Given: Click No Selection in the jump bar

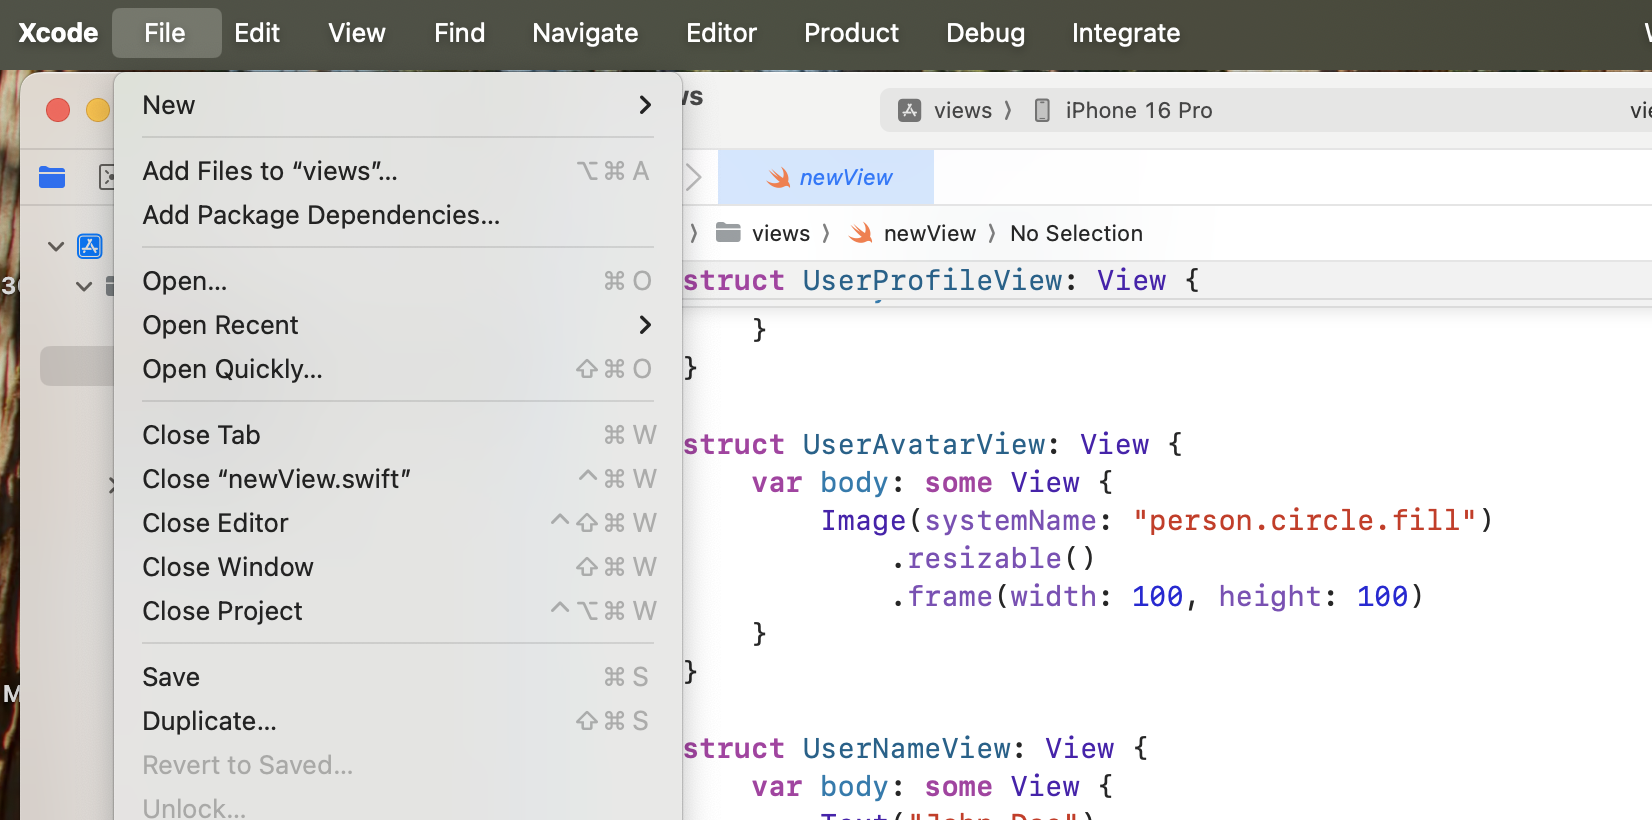Looking at the screenshot, I should point(1076,233).
